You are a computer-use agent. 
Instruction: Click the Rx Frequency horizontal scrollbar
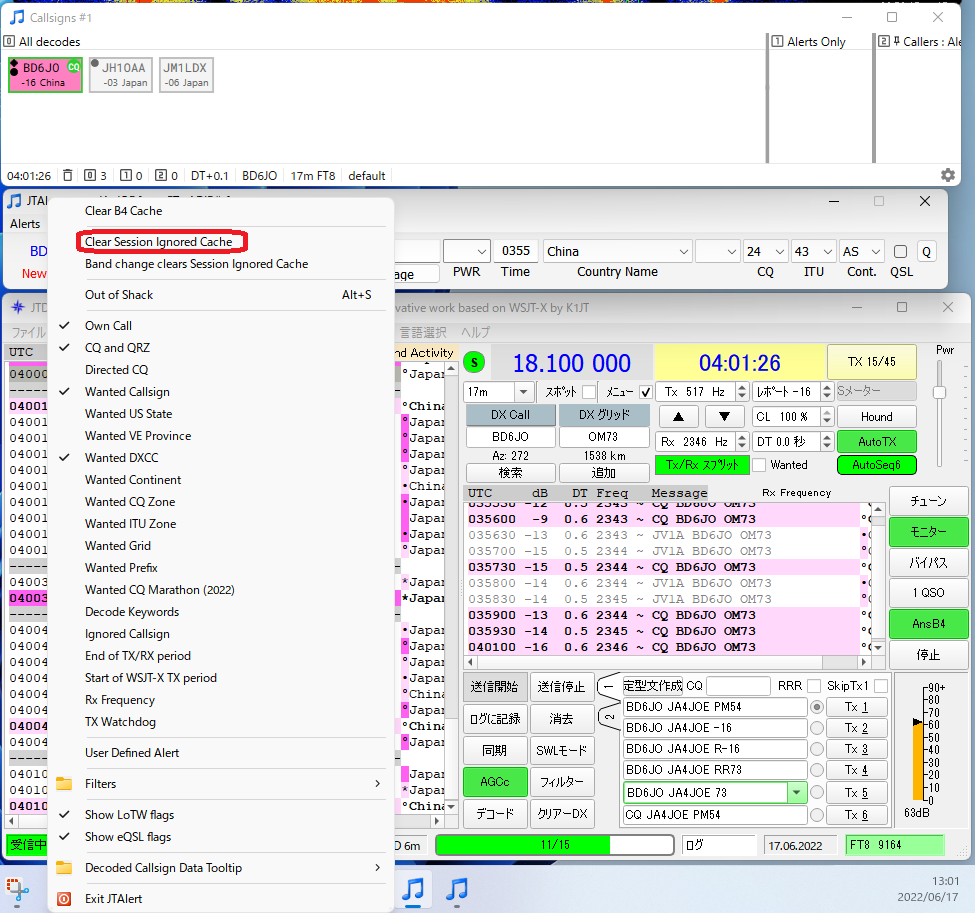[x=668, y=662]
